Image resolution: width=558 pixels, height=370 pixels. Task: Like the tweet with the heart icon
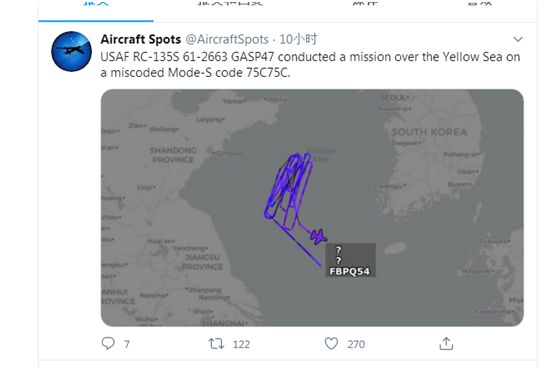point(331,344)
